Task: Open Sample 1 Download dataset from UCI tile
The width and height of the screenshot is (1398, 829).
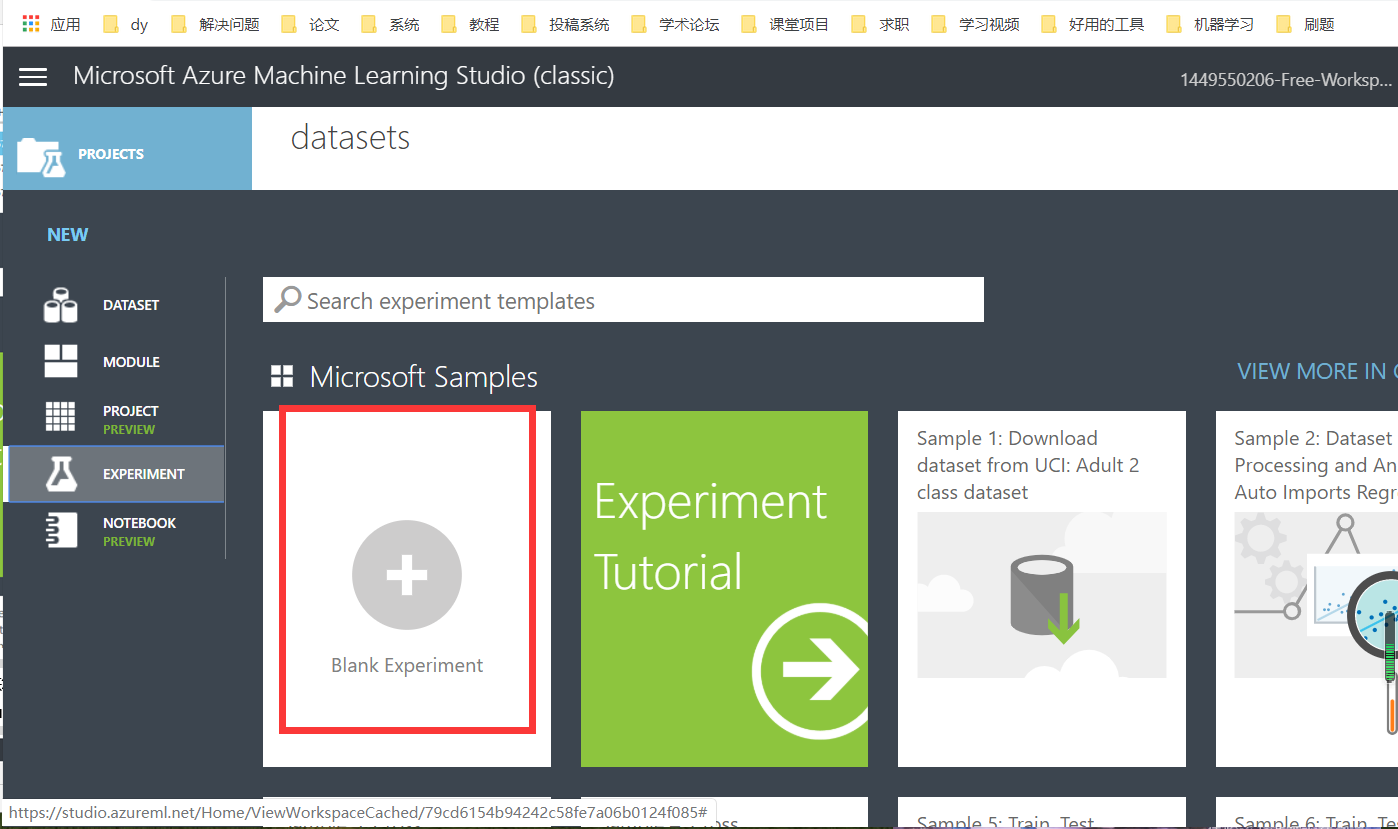Action: (x=1042, y=588)
